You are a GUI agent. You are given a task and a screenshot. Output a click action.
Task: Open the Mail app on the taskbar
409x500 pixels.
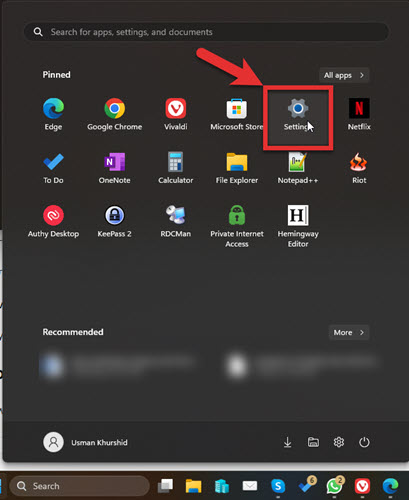pos(250,486)
